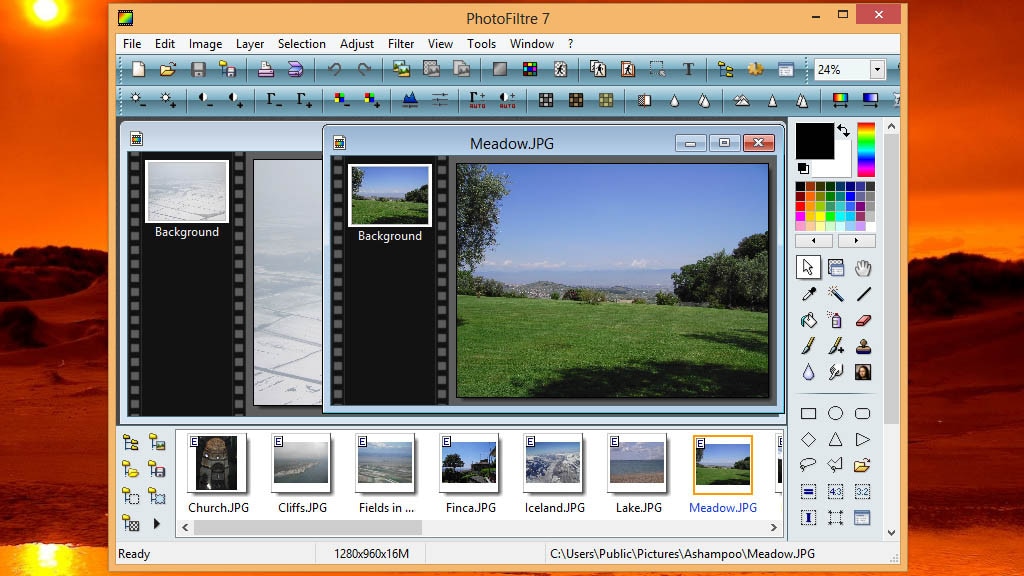Open Finca.JPG thumbnail in explorer
The width and height of the screenshot is (1024, 576).
469,463
